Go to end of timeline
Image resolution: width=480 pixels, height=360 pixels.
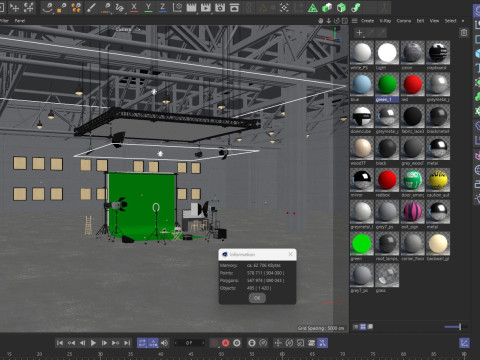pyautogui.click(x=127, y=343)
